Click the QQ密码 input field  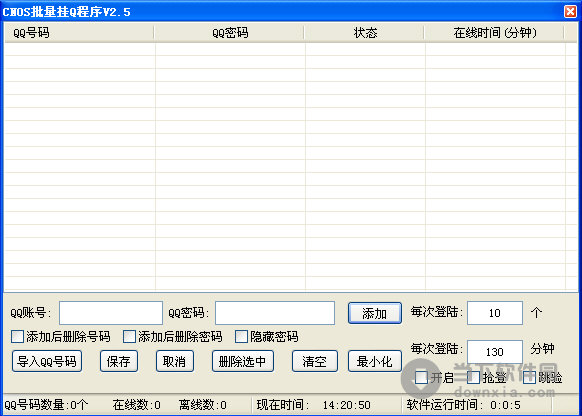275,313
